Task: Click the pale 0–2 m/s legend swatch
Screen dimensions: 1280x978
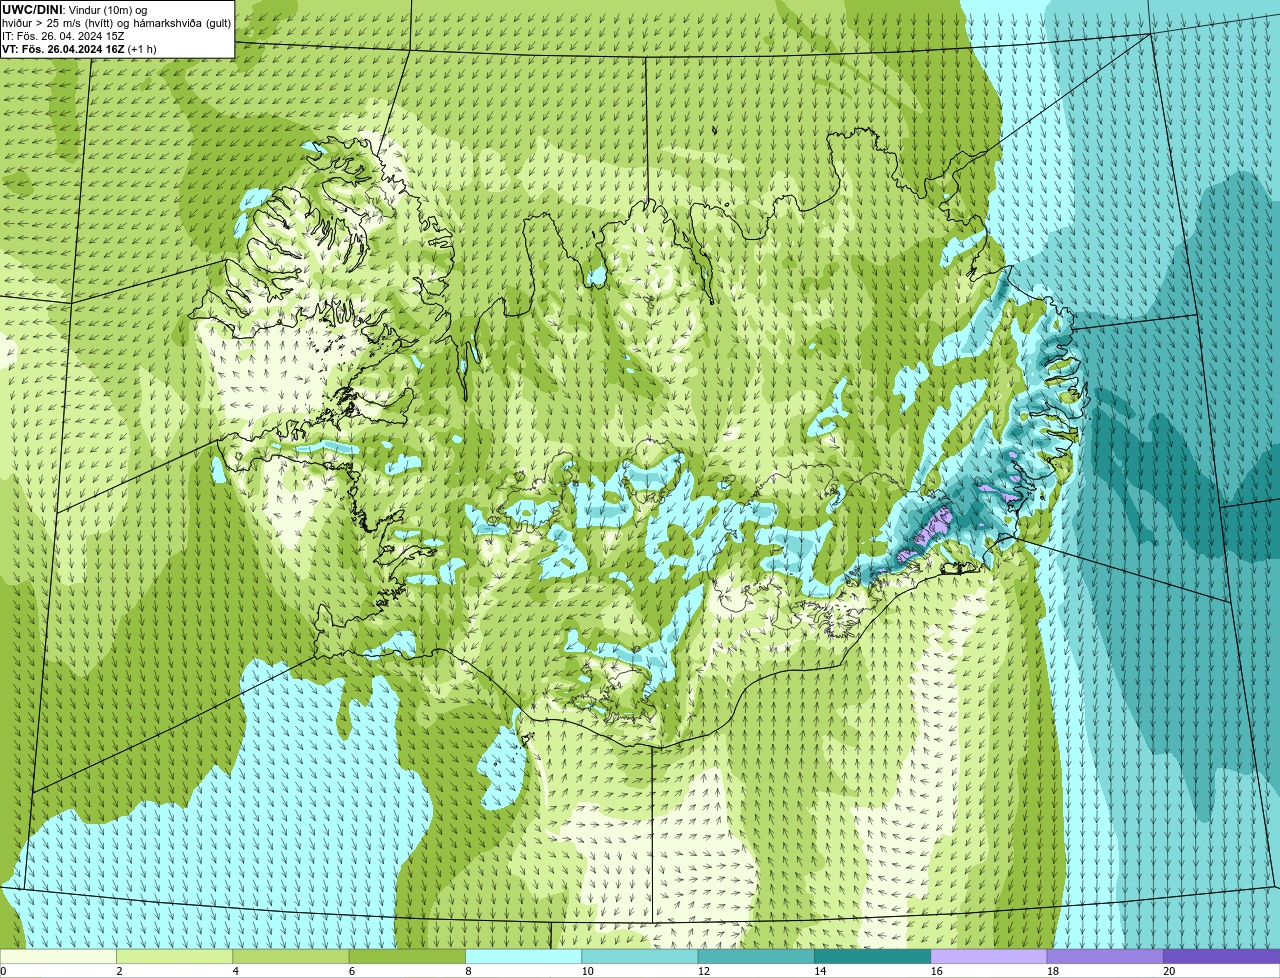Action: pos(58,956)
